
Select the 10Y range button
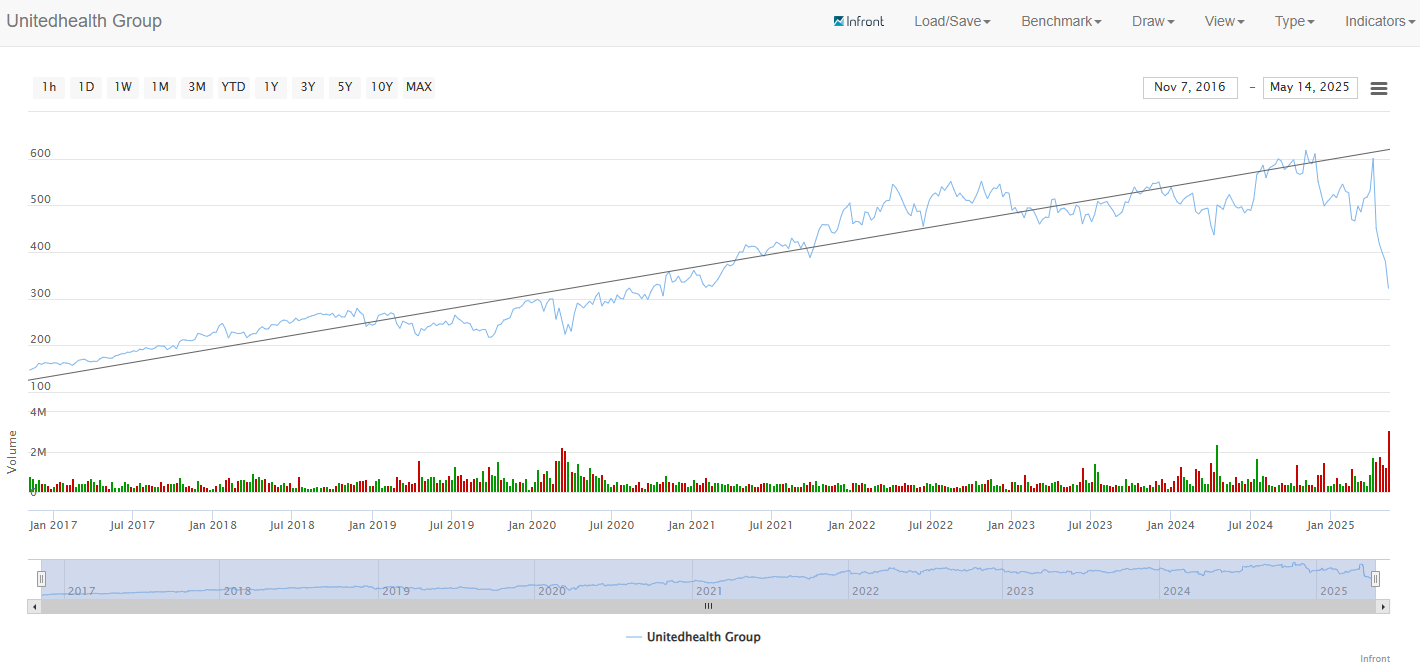(382, 87)
